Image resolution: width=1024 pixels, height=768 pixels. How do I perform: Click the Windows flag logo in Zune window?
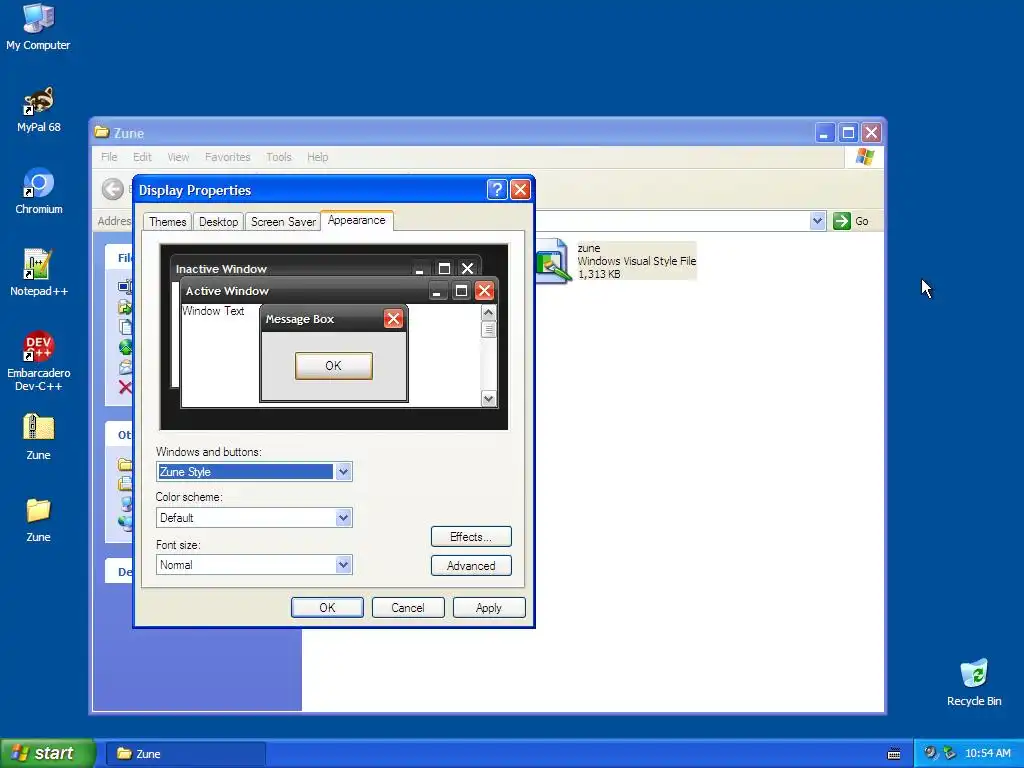(865, 157)
